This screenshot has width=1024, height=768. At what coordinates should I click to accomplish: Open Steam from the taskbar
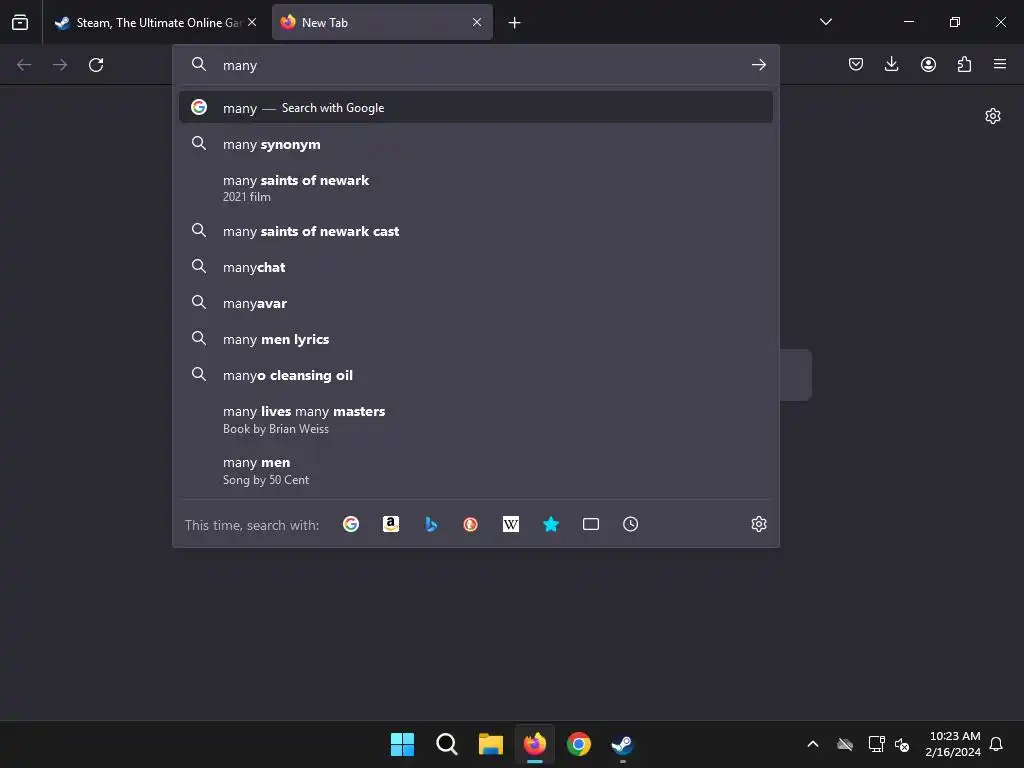coord(622,744)
